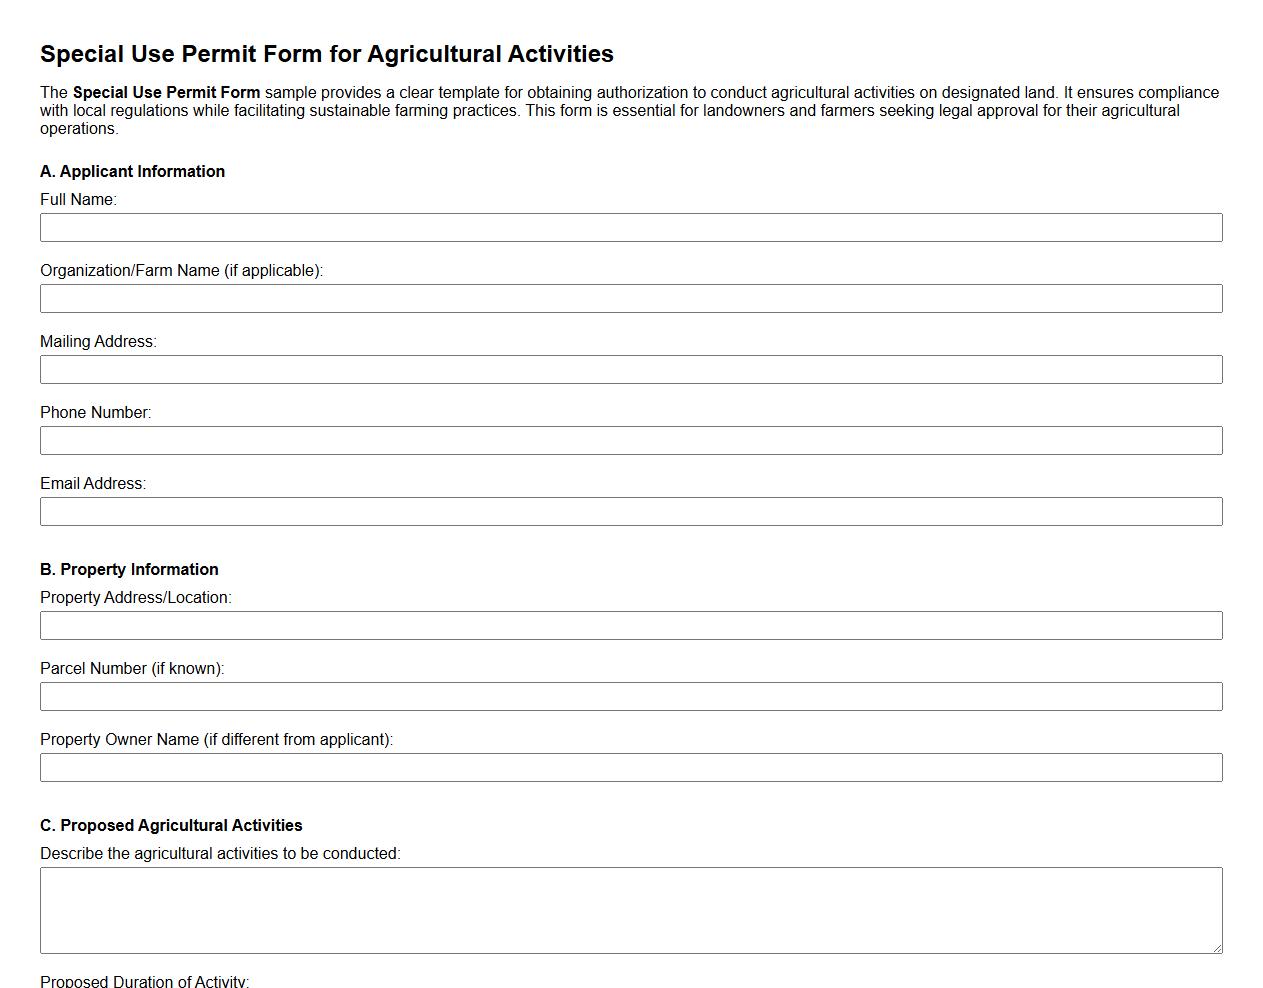Click the Full Name input field
The image size is (1263, 988).
[x=631, y=227]
